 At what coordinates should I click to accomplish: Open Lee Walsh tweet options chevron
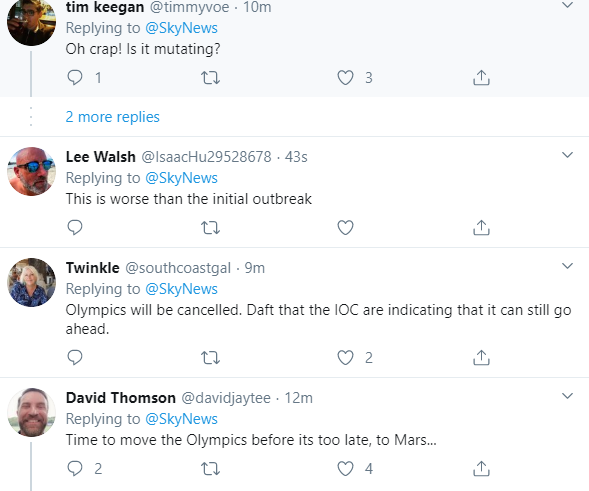pos(567,155)
